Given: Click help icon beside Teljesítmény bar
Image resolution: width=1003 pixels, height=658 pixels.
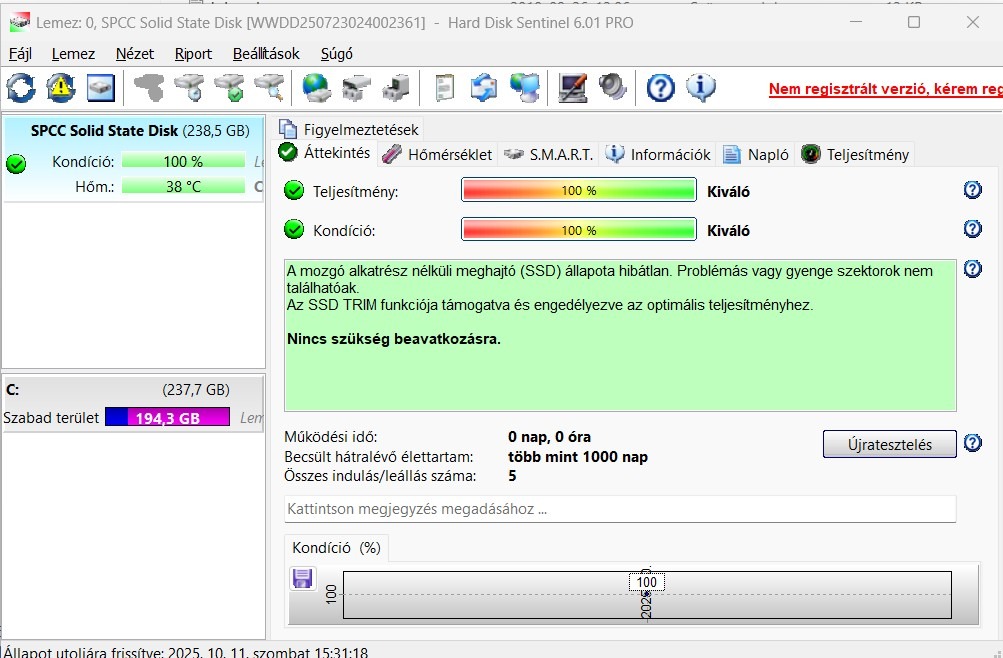Looking at the screenshot, I should (x=972, y=189).
